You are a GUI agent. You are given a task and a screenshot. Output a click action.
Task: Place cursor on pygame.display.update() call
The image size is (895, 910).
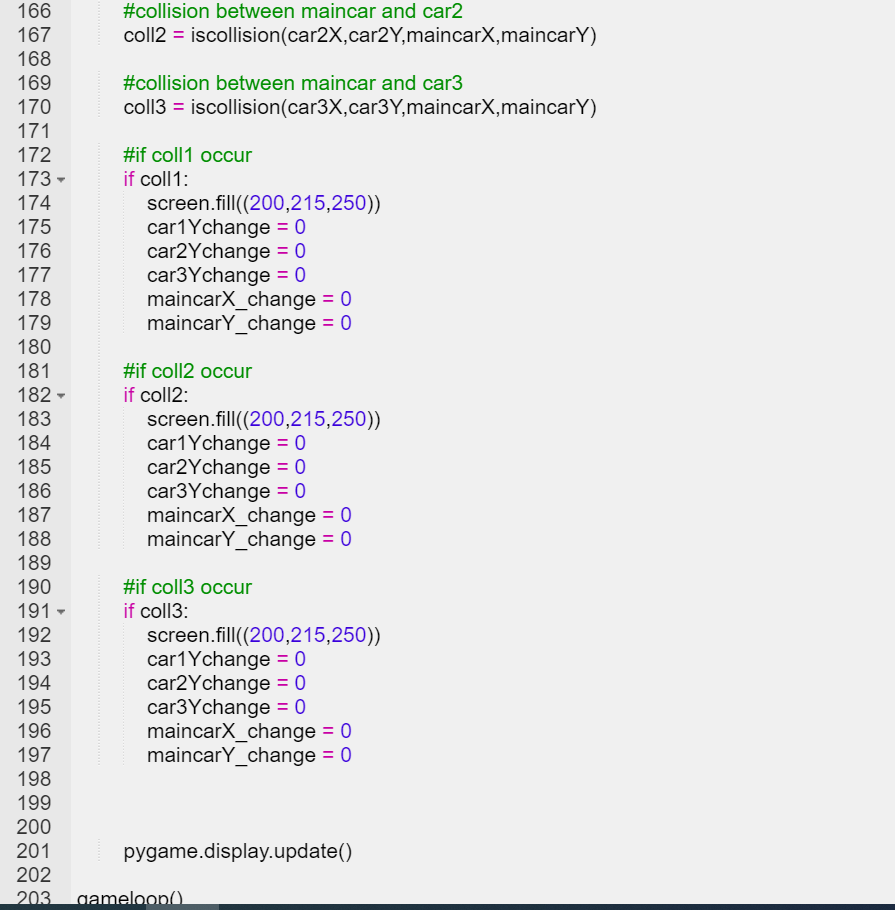tap(238, 851)
